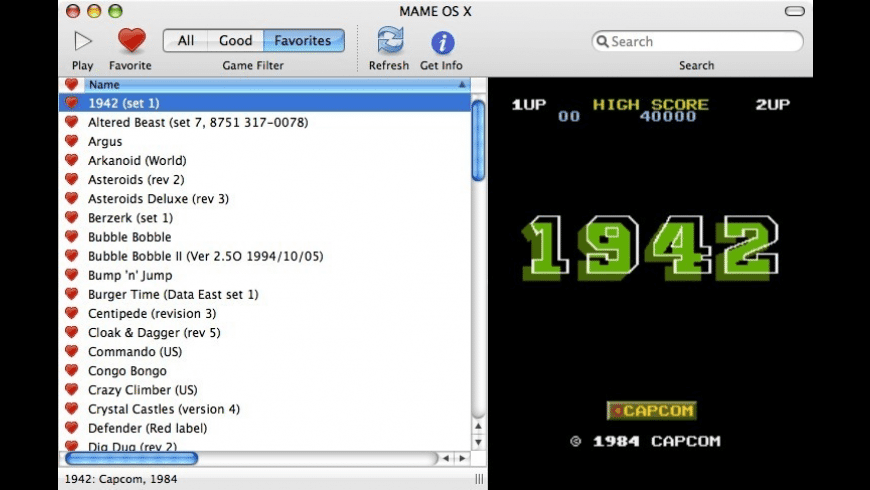Click the Refresh arrows icon
Image resolution: width=870 pixels, height=490 pixels.
(390, 41)
